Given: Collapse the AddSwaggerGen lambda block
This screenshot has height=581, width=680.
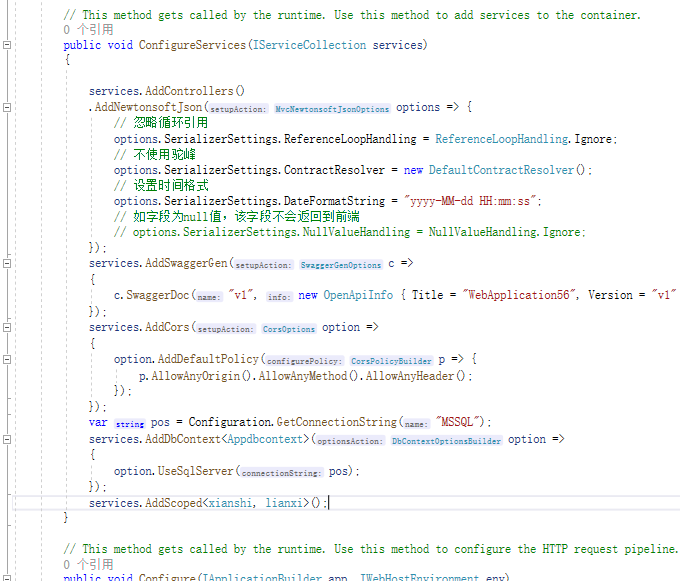Looking at the screenshot, I should tap(7, 263).
